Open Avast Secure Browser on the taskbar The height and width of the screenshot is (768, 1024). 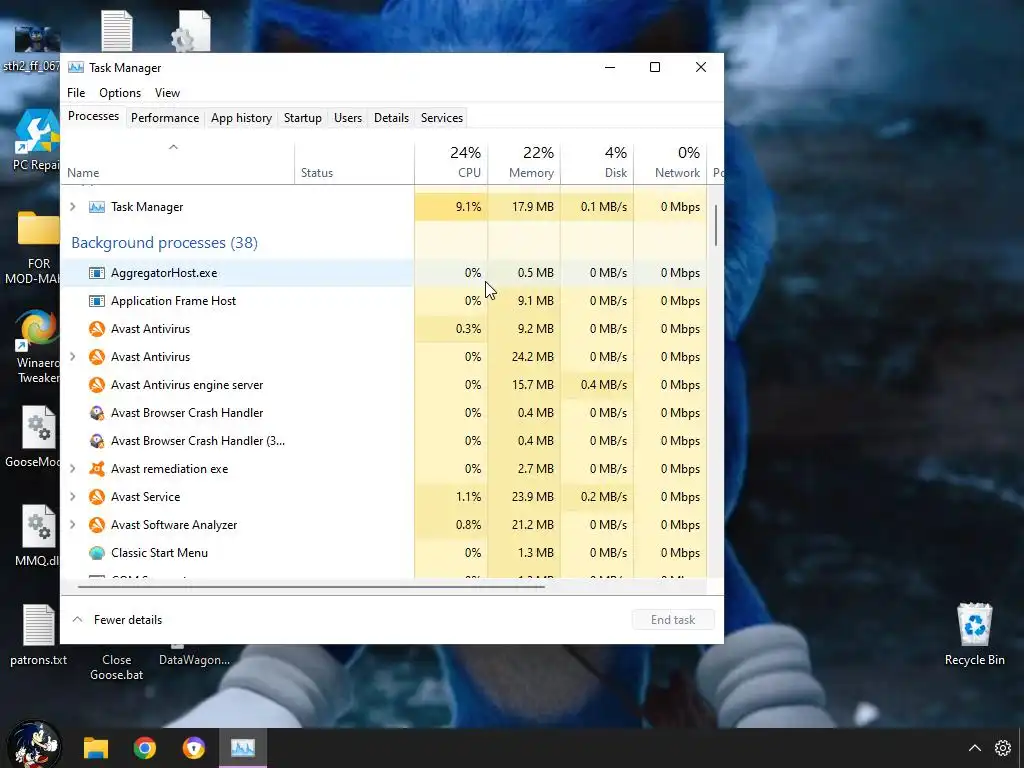(x=194, y=748)
